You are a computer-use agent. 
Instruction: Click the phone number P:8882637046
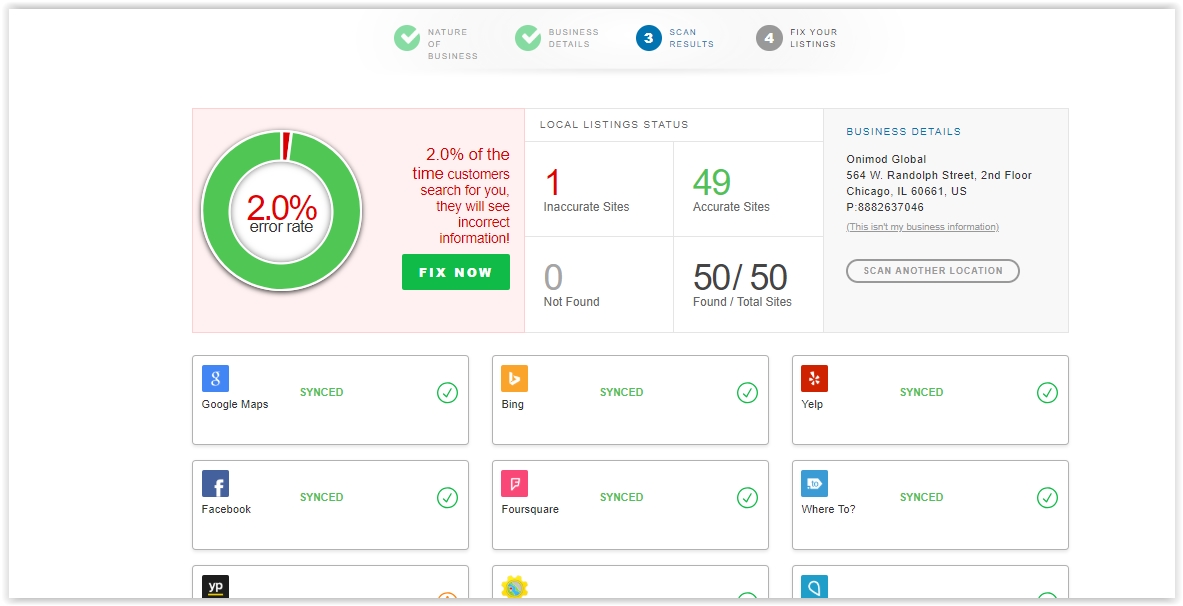885,208
